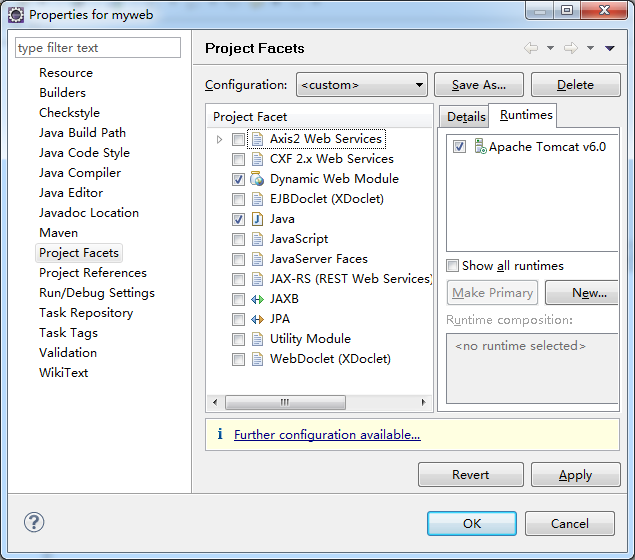This screenshot has height=560, width=635.
Task: Open Java Build Path properties page
Action: (x=83, y=133)
